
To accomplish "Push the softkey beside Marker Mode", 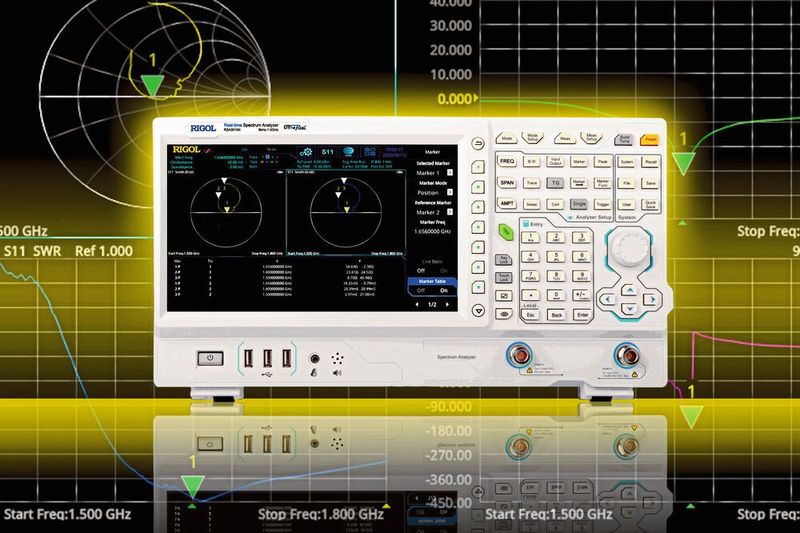I will (x=478, y=187).
